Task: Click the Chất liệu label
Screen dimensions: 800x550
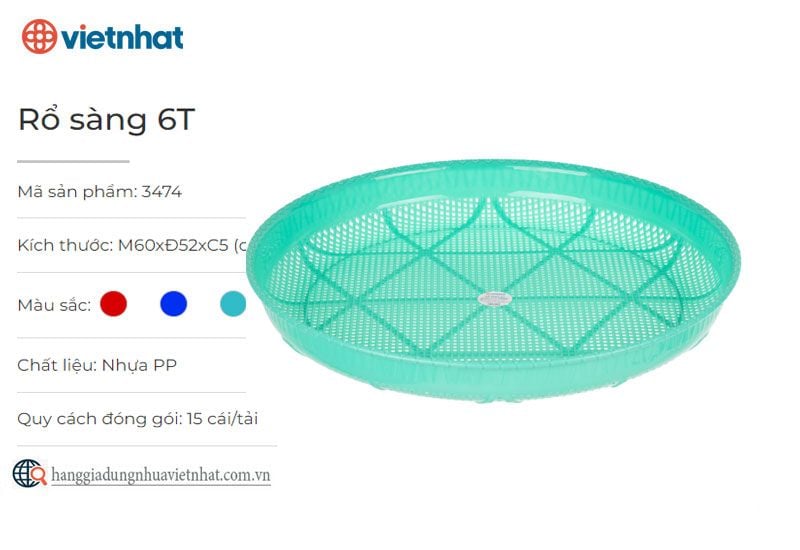Action: (56, 365)
